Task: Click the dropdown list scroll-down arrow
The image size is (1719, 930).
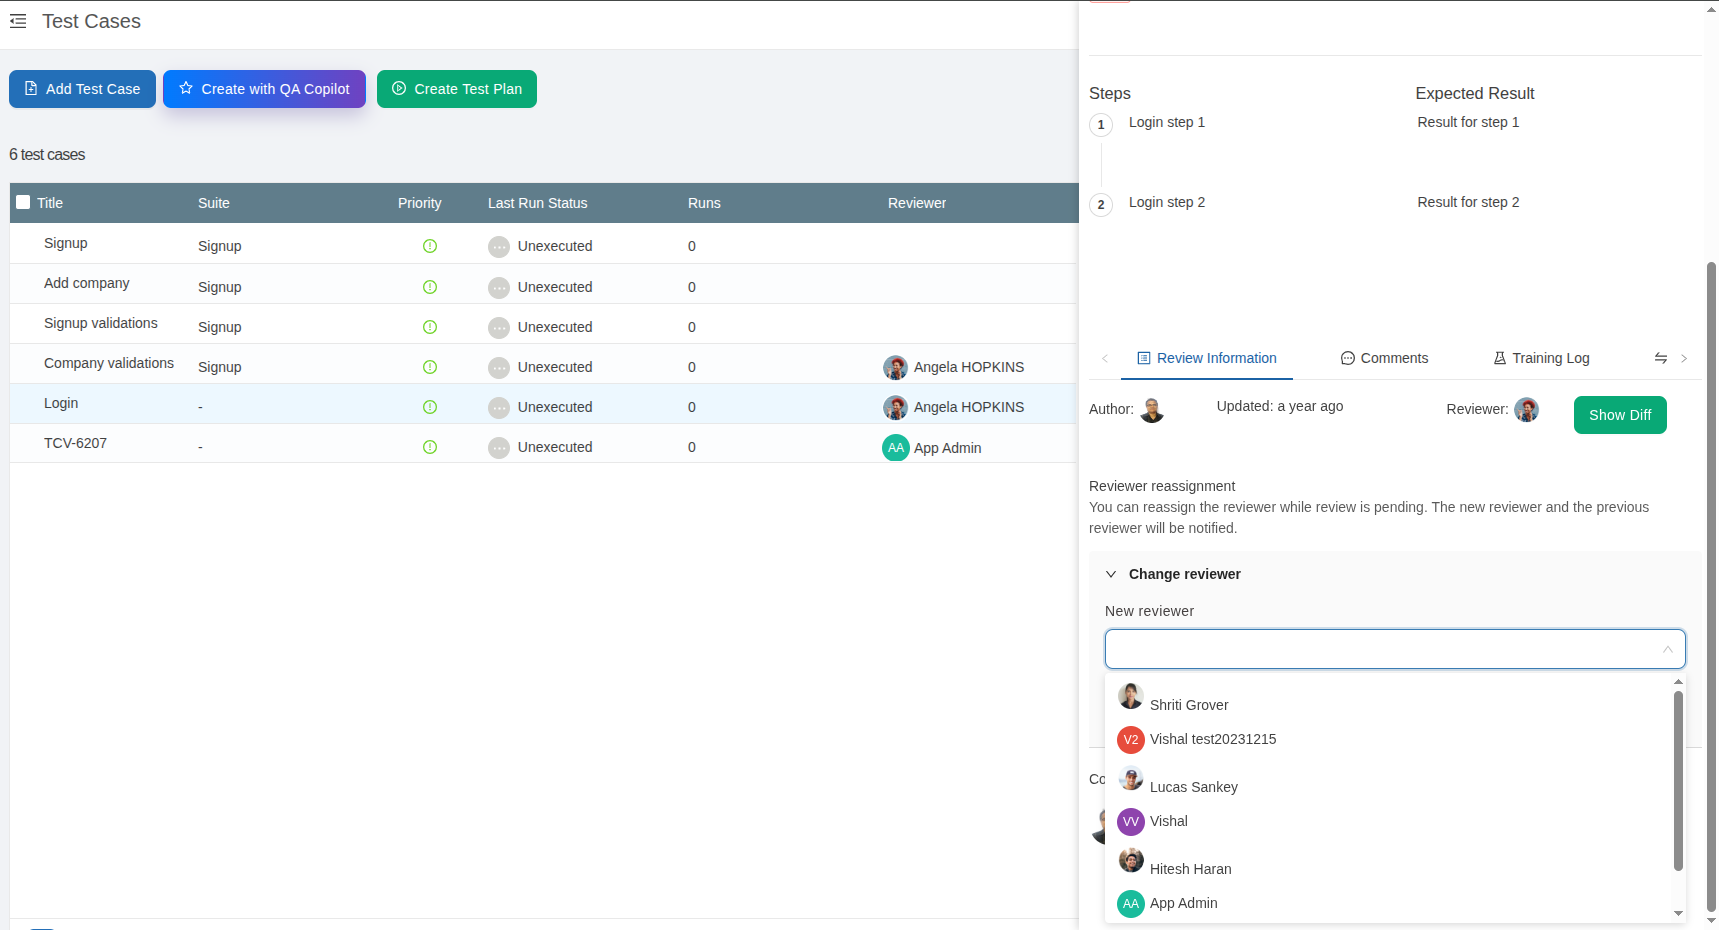Action: tap(1678, 913)
